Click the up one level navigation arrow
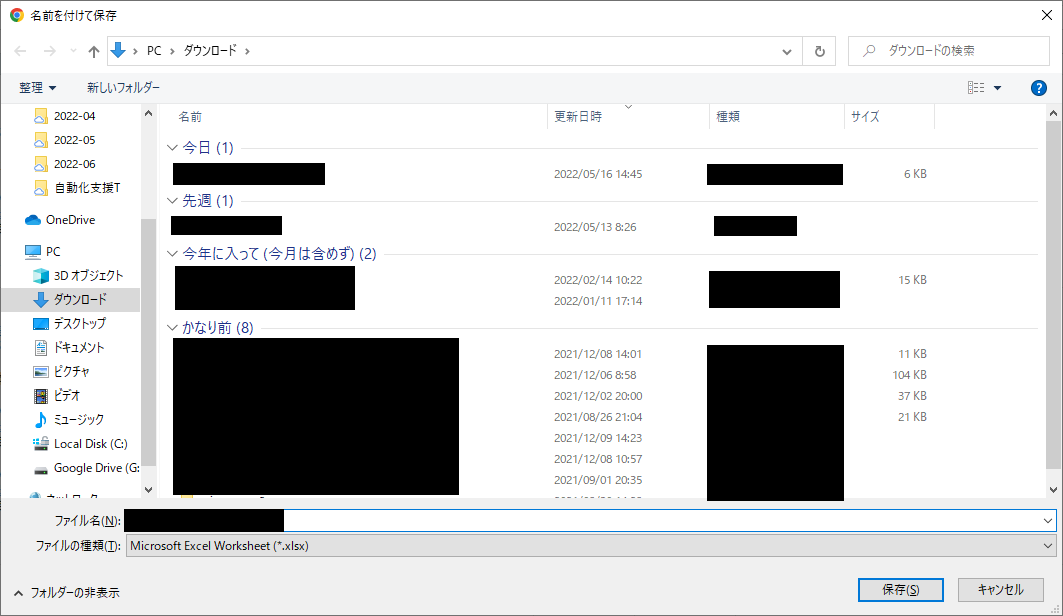 (x=93, y=50)
